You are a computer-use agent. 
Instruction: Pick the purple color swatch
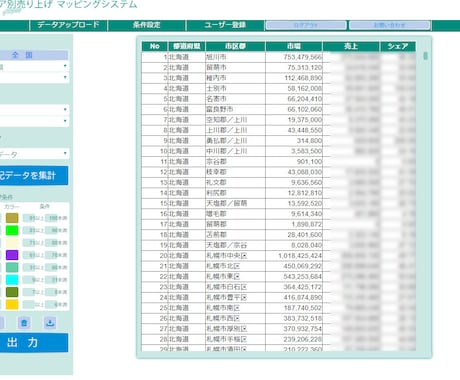pyautogui.click(x=12, y=255)
